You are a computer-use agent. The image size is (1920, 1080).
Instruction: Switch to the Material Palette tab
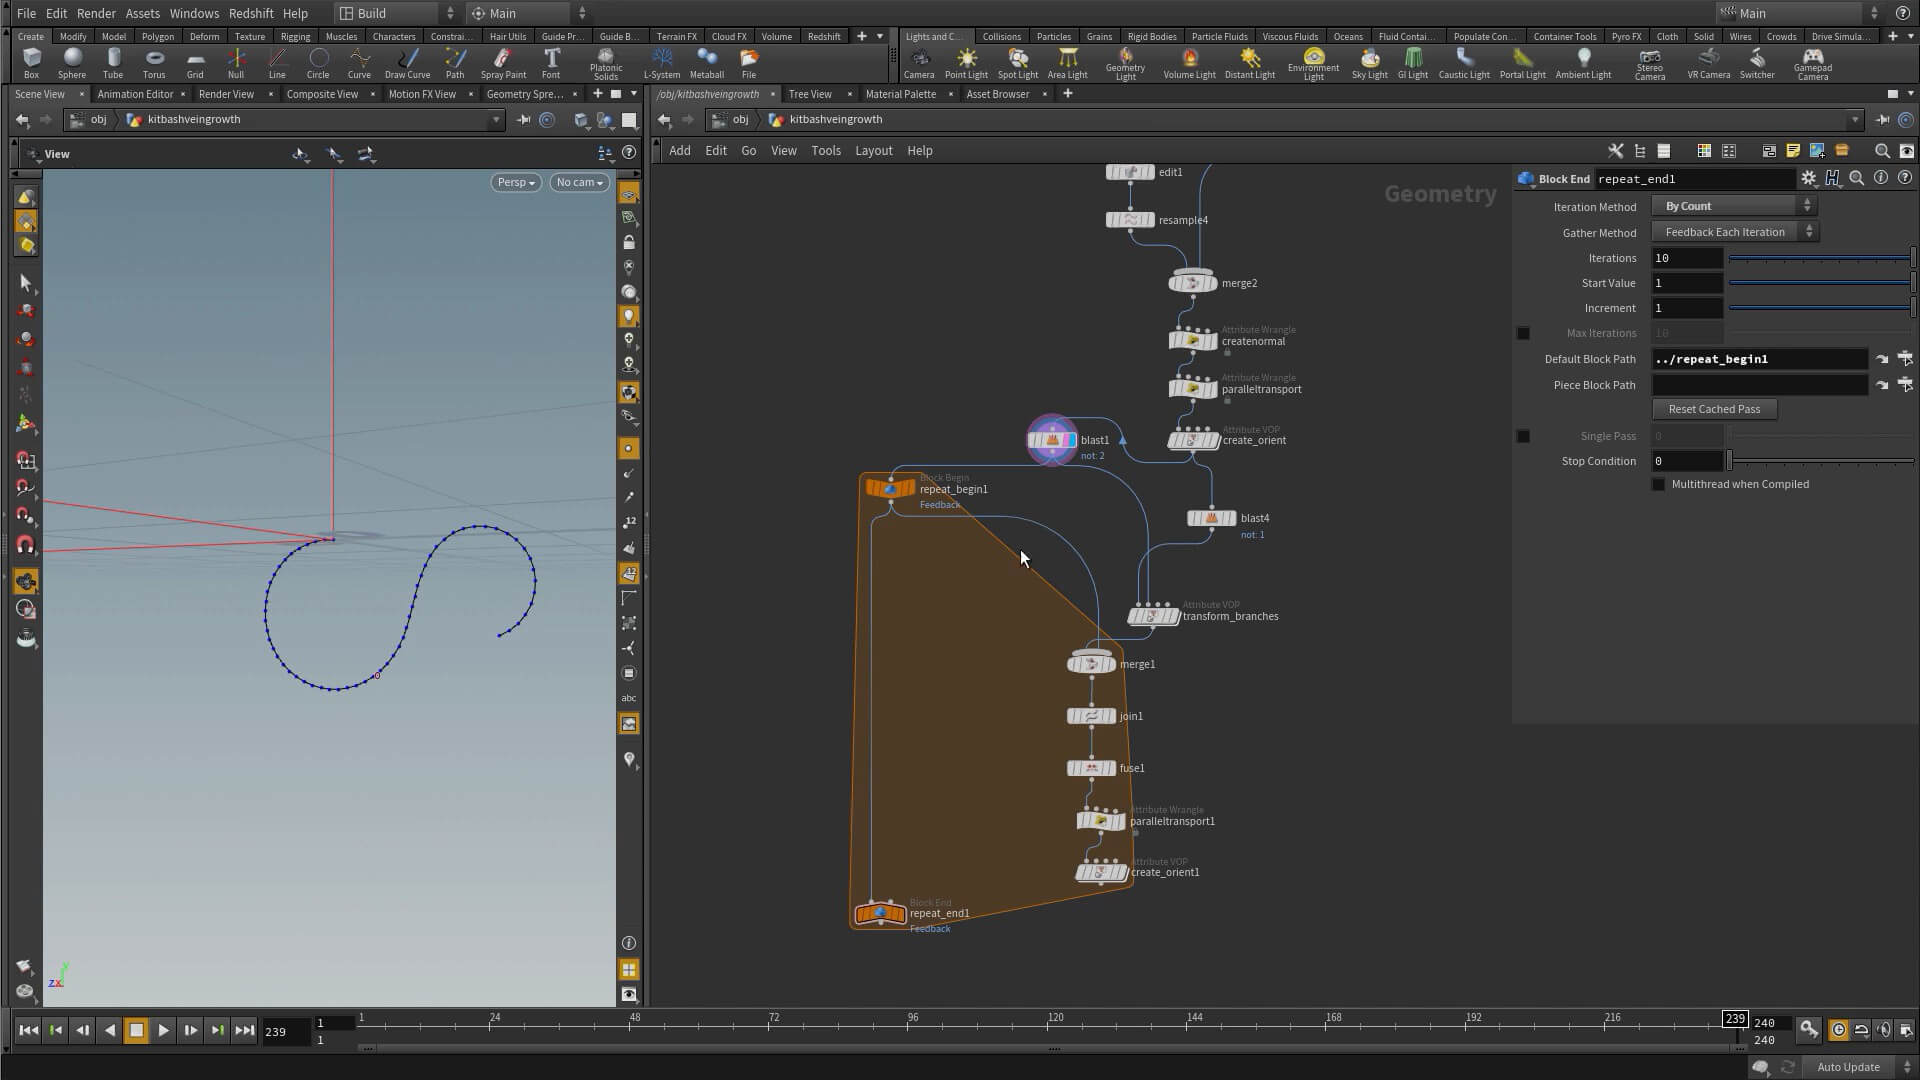point(900,94)
